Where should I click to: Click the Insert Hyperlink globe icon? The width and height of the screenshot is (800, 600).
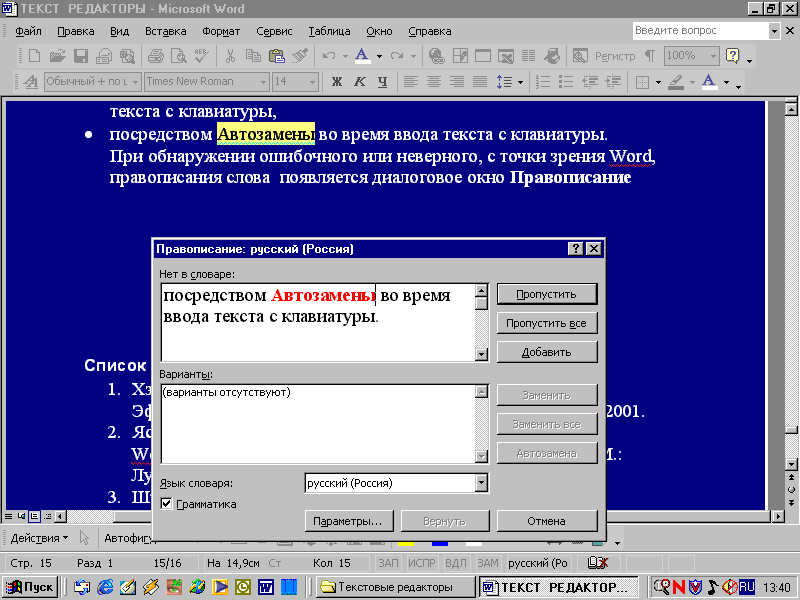(x=437, y=56)
